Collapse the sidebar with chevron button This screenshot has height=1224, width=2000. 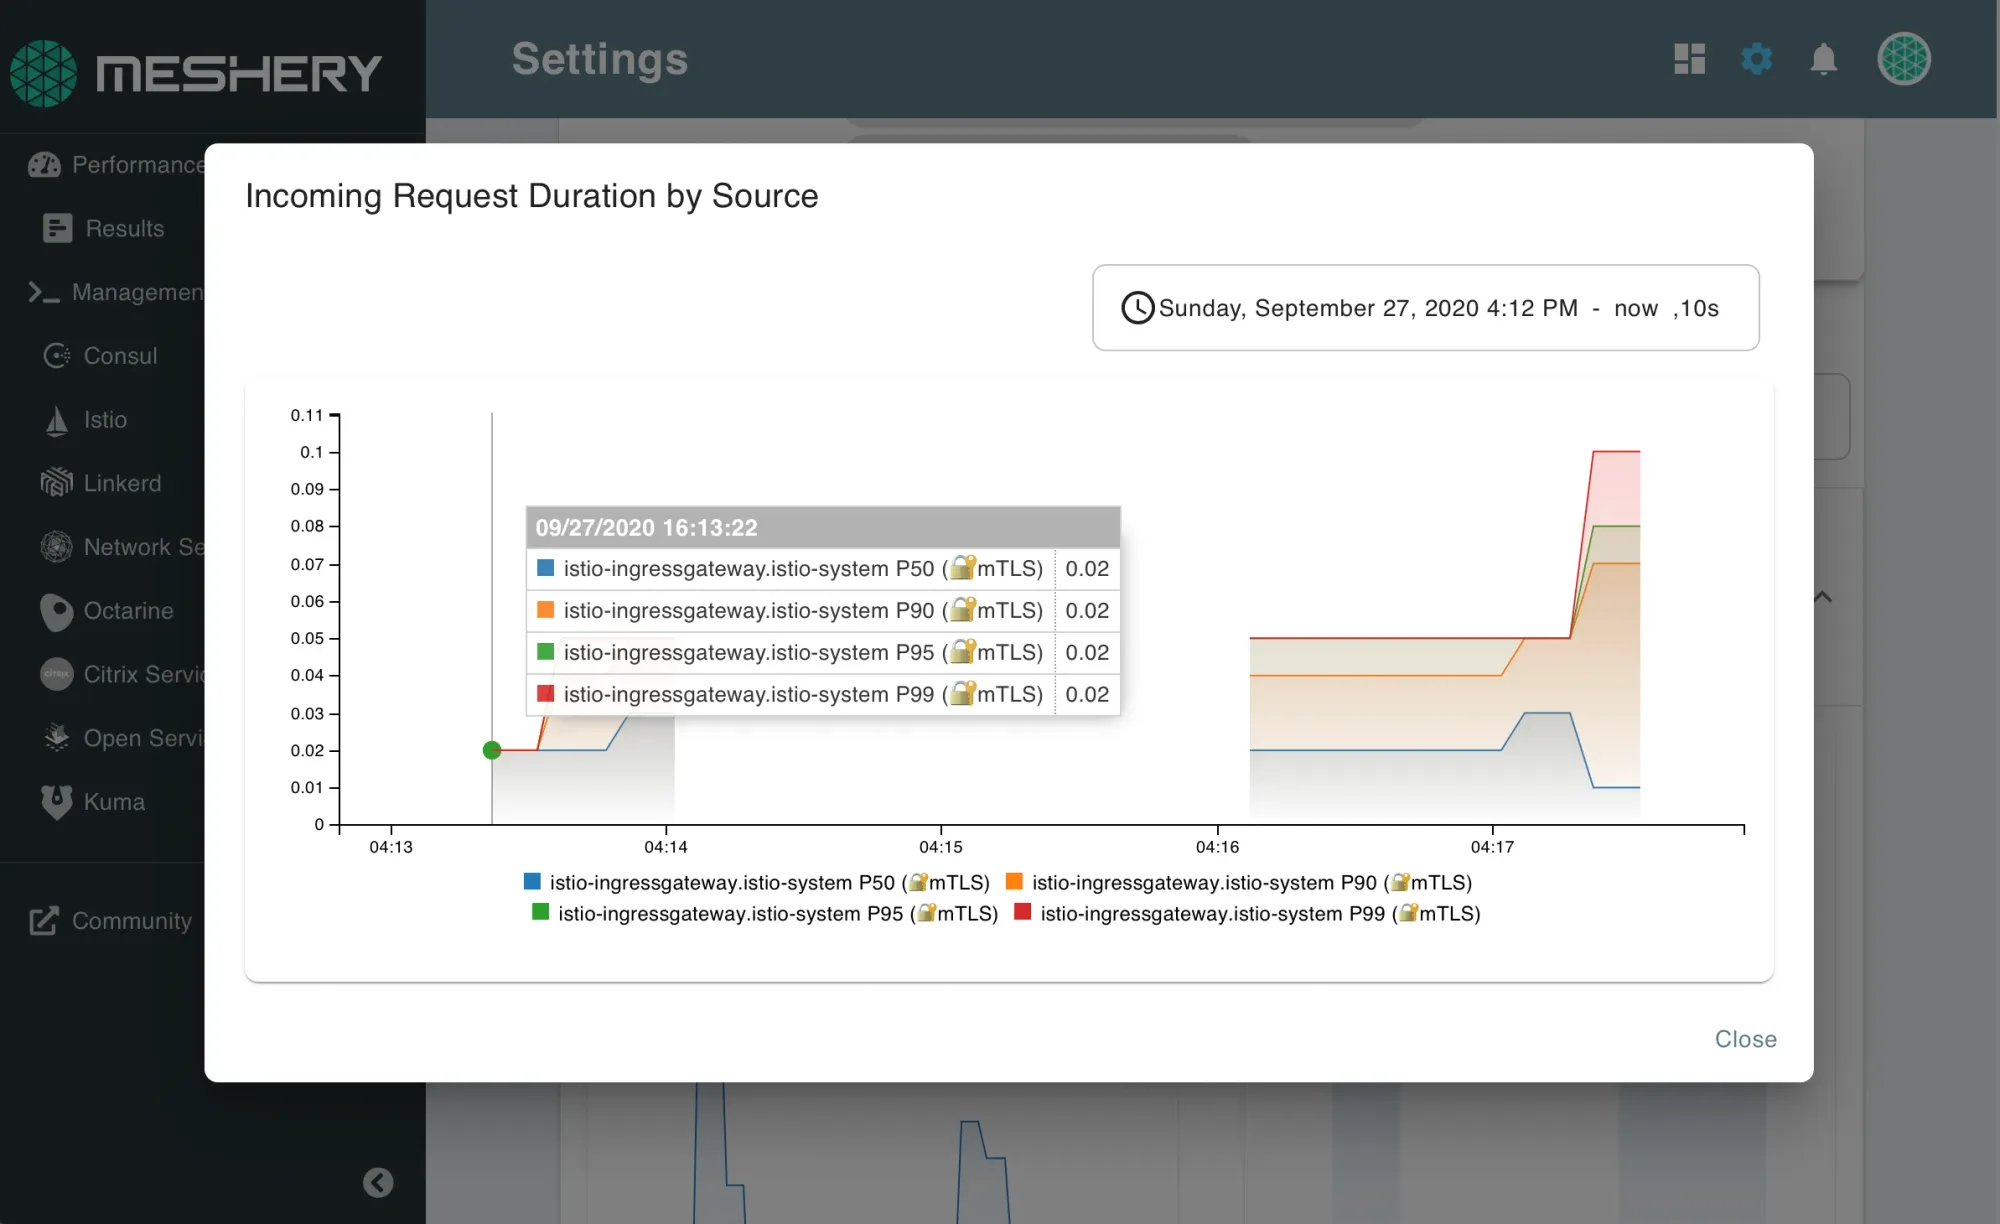tap(378, 1183)
